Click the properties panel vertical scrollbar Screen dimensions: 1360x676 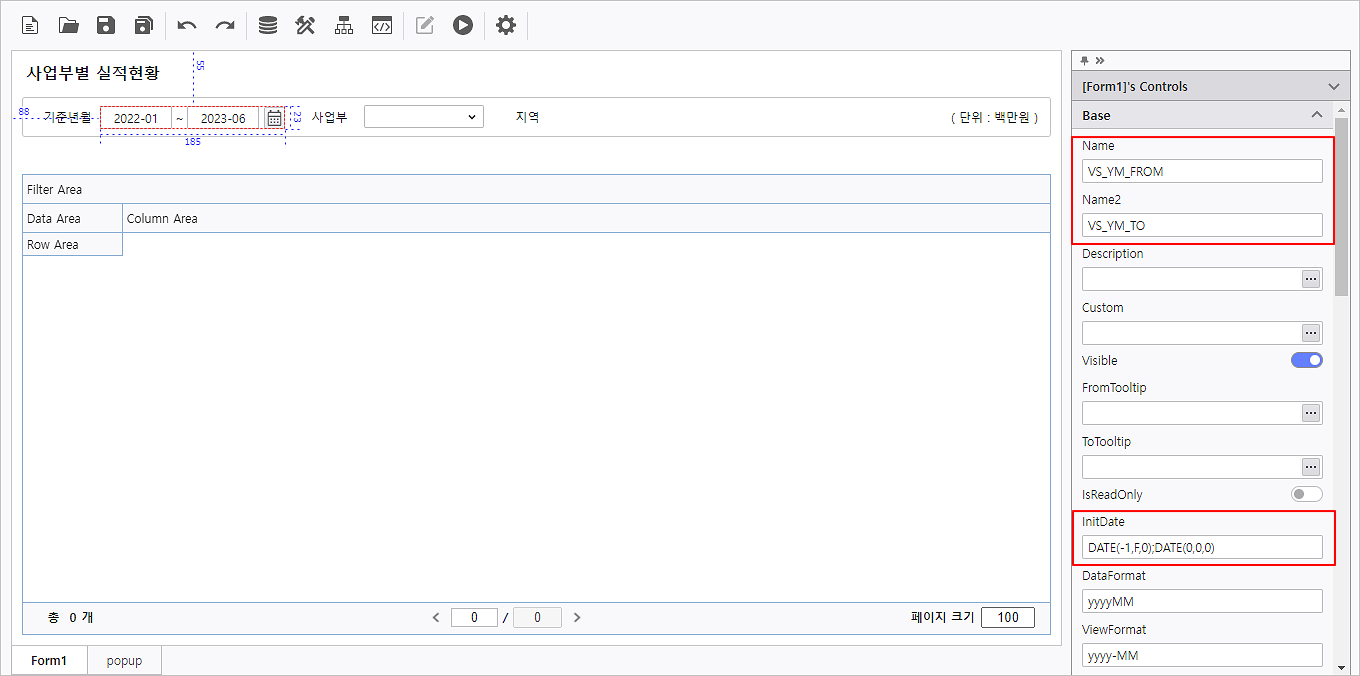tap(1341, 220)
